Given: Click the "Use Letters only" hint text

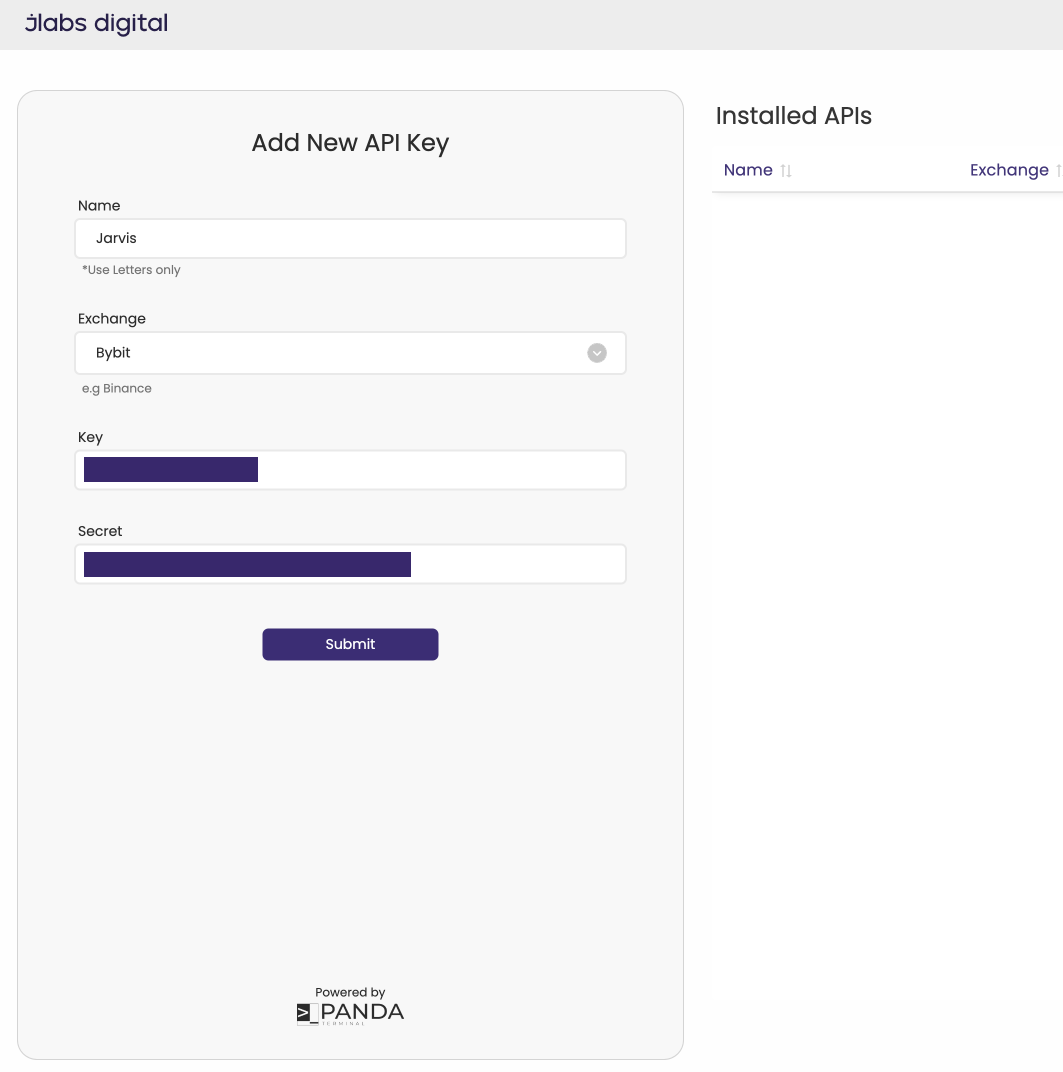Looking at the screenshot, I should pyautogui.click(x=131, y=270).
